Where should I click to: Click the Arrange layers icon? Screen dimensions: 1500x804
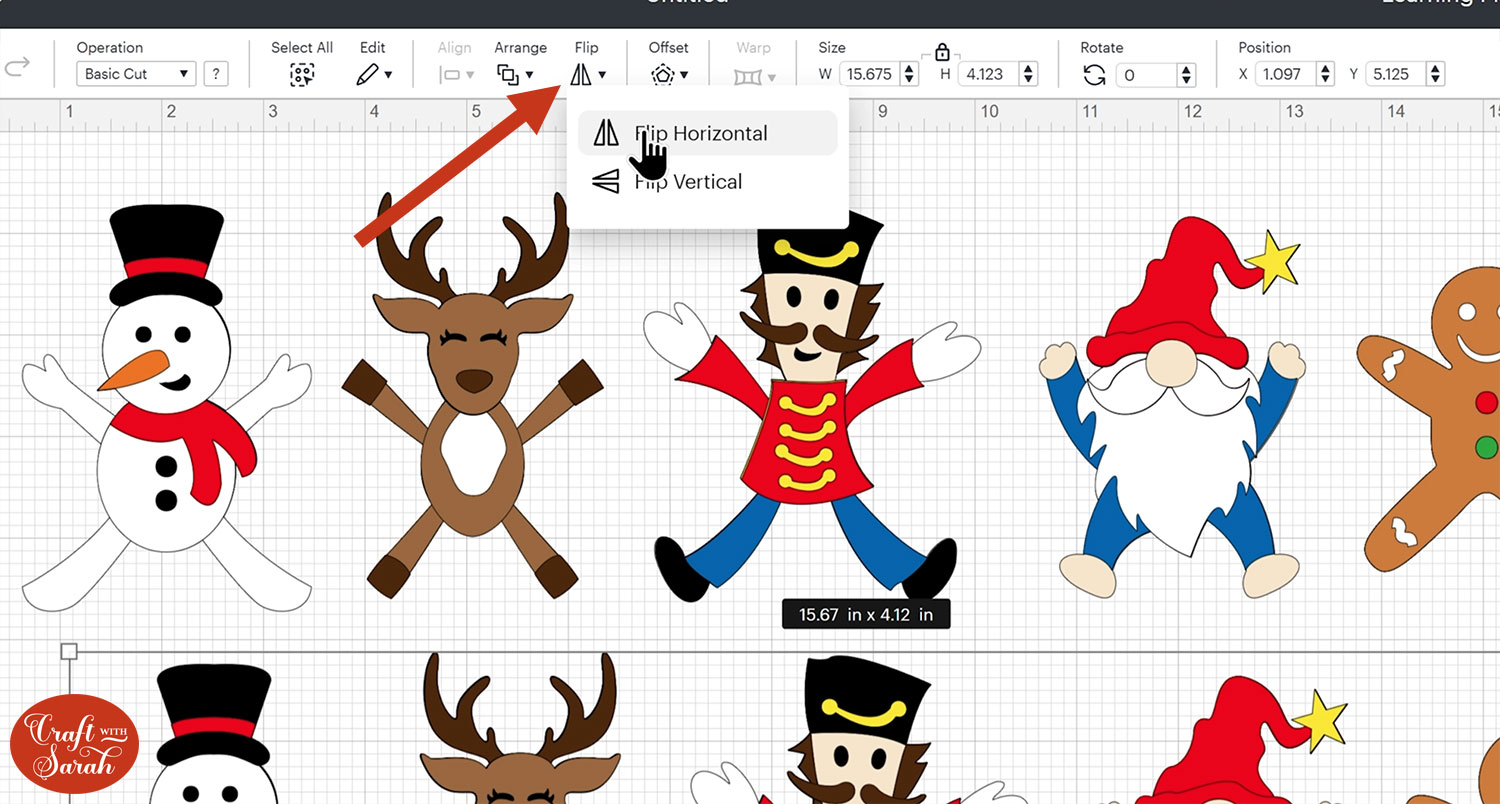pos(509,73)
